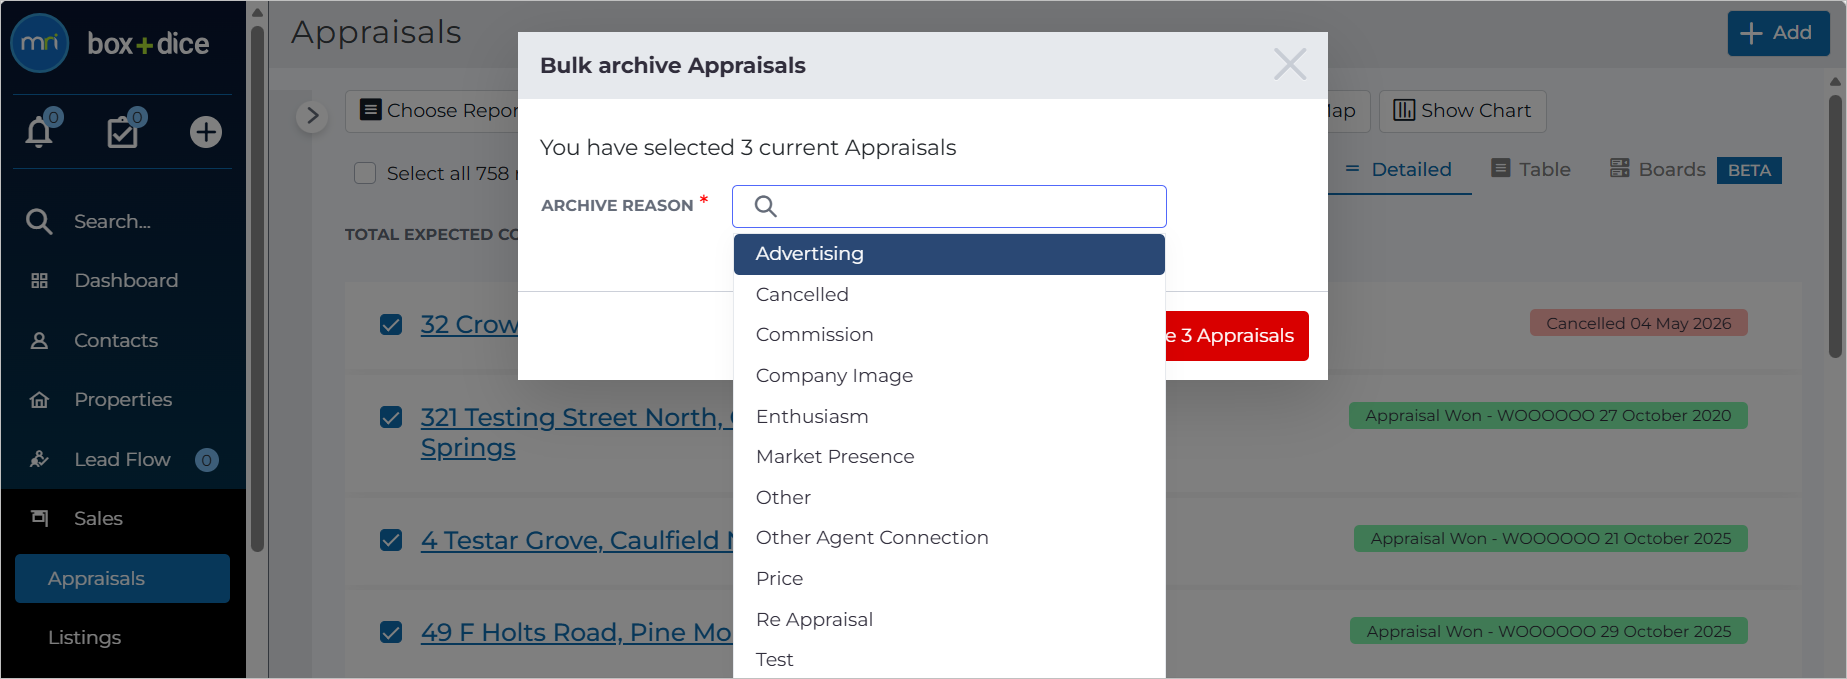Screen dimensions: 1847x679
Task: Open the tasks clipboard icon
Action: point(124,131)
